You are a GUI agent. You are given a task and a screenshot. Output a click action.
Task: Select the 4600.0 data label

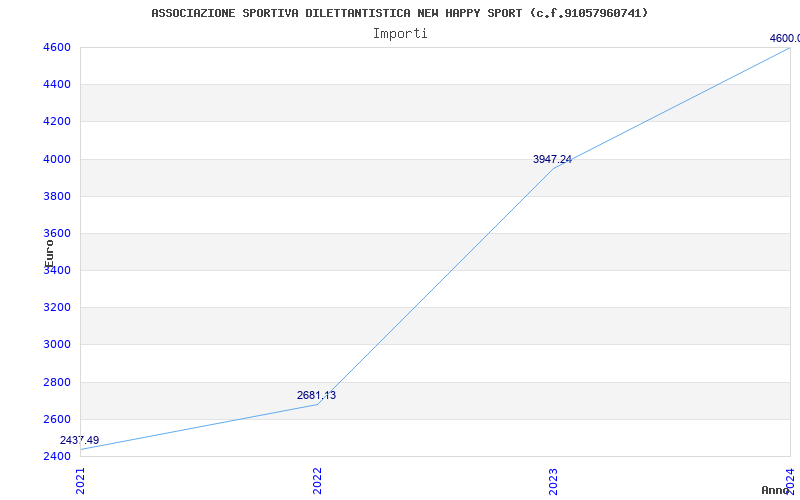[x=785, y=38]
